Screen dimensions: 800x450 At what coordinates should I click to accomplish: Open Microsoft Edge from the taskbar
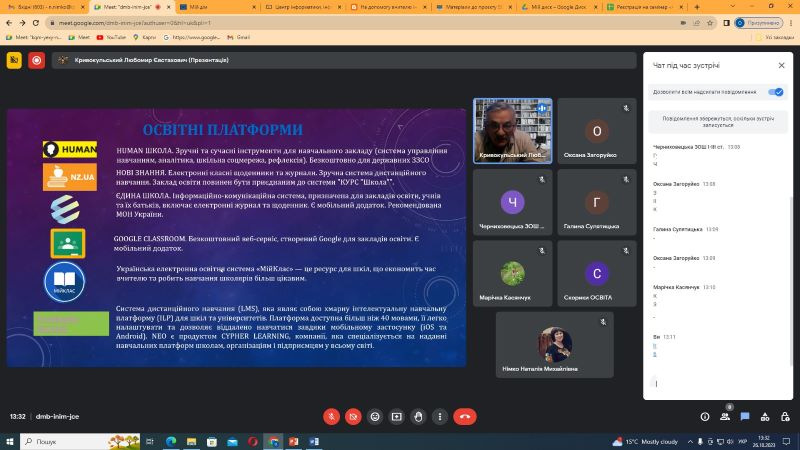click(171, 441)
